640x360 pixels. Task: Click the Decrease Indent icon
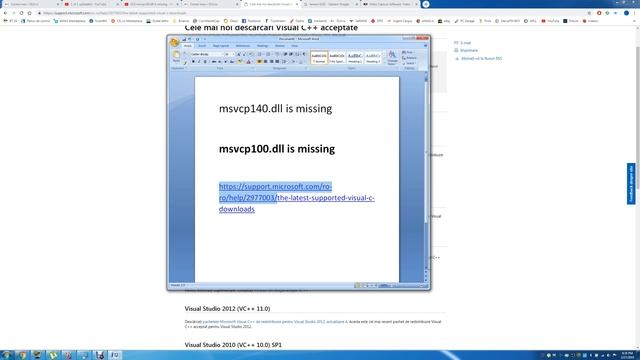285,54
